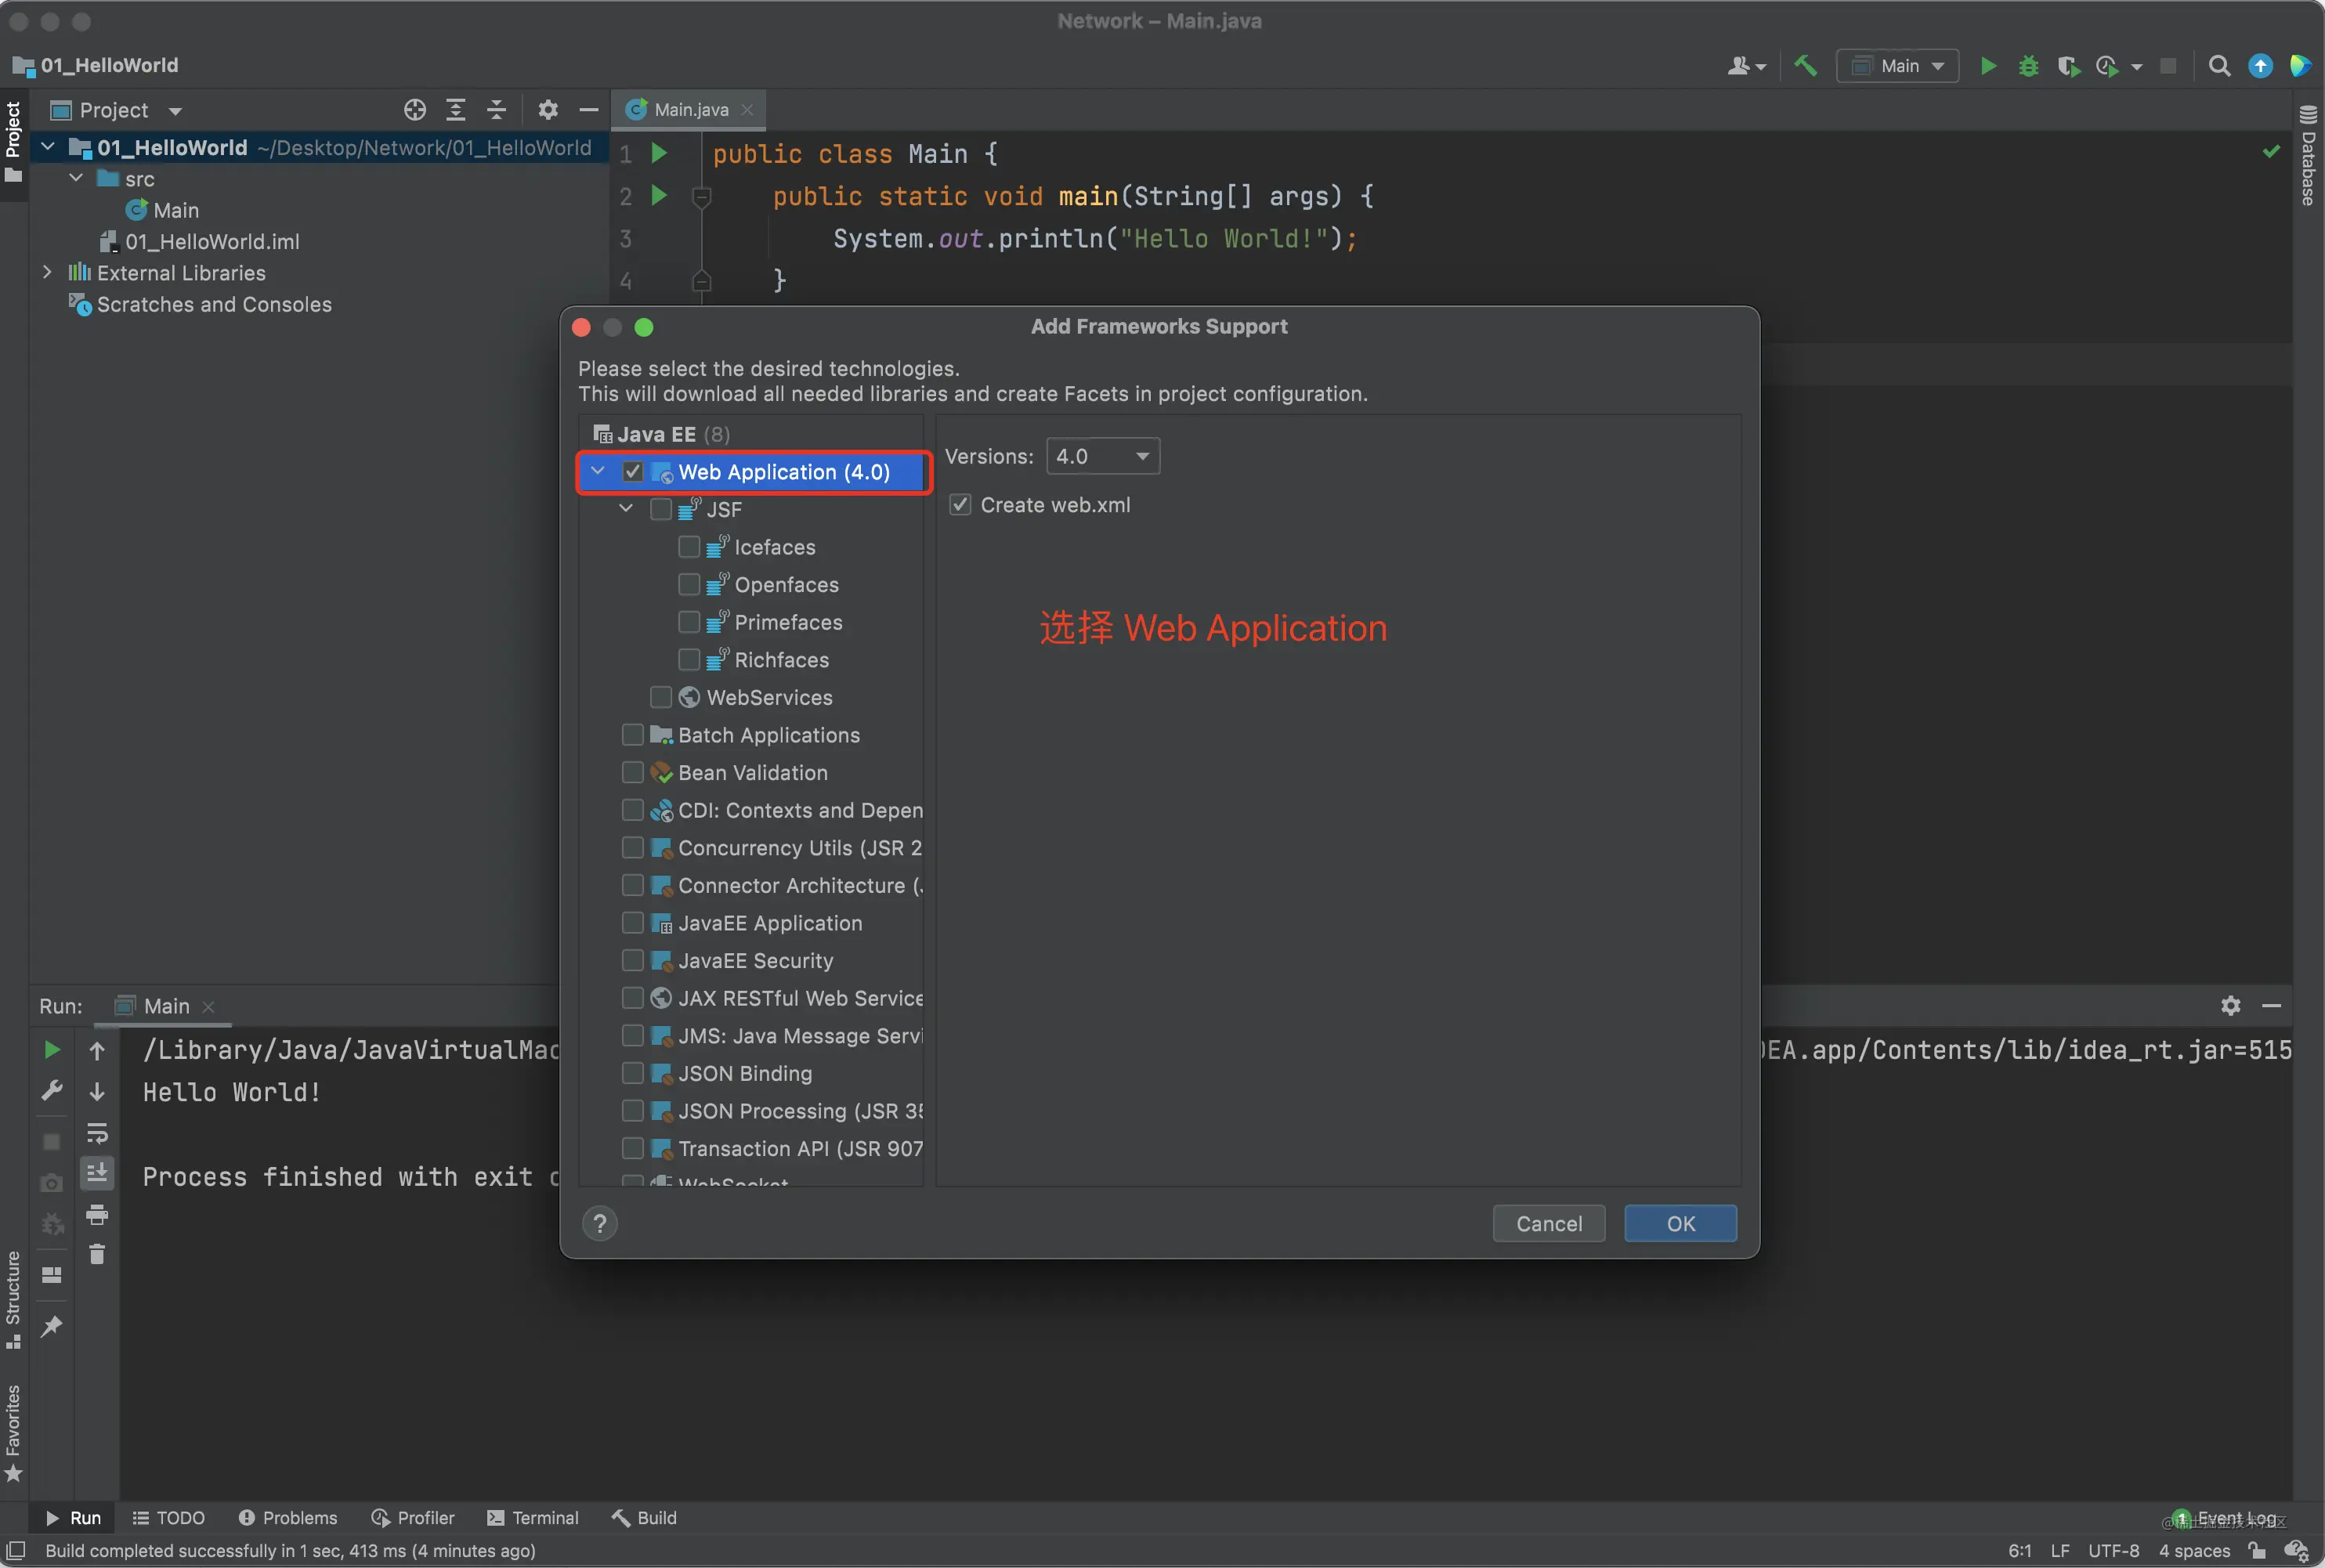Image resolution: width=2325 pixels, height=1568 pixels.
Task: Click scroll to end icon in Run
Action: point(97,1173)
